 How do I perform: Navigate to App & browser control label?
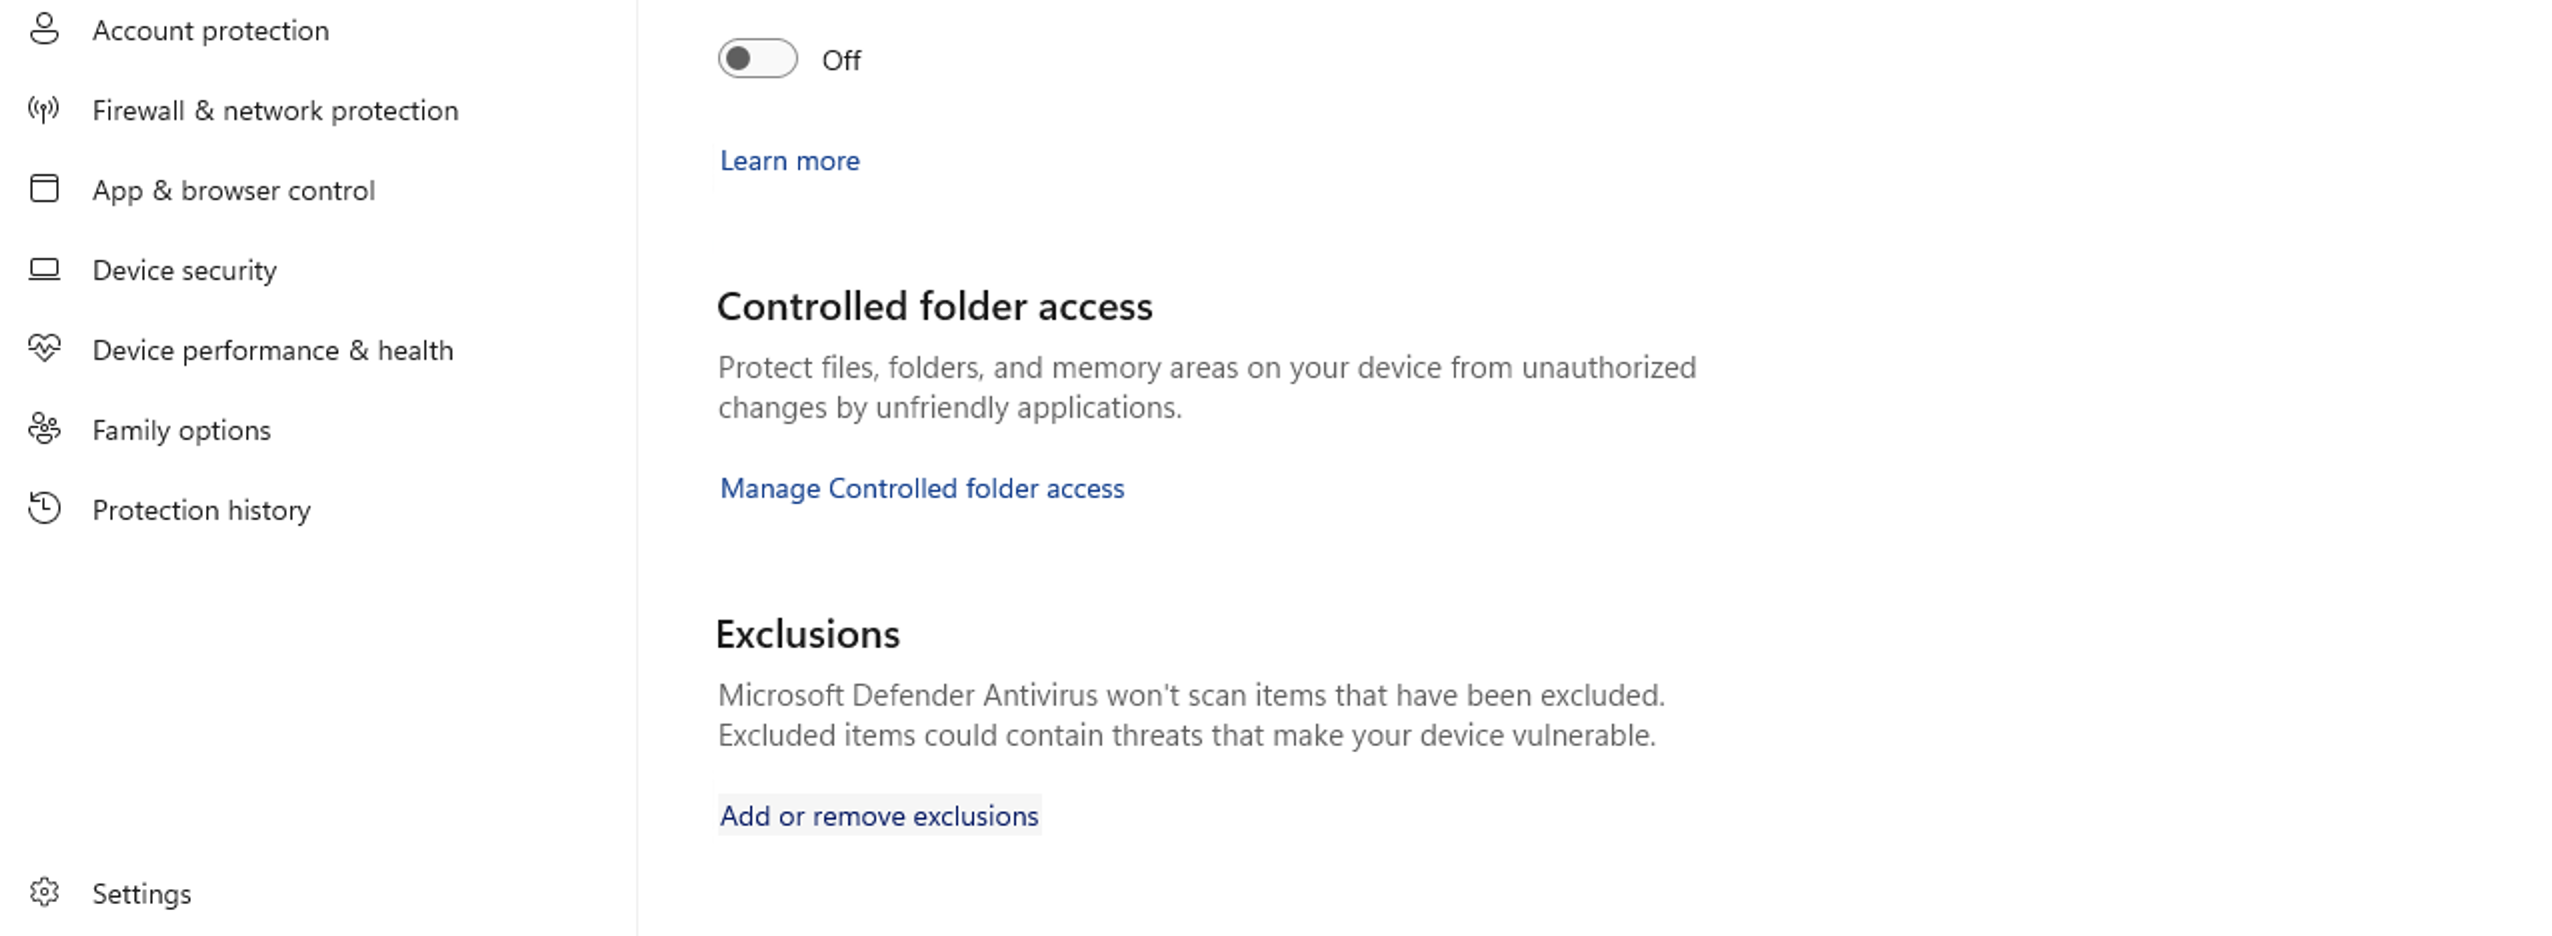point(233,191)
